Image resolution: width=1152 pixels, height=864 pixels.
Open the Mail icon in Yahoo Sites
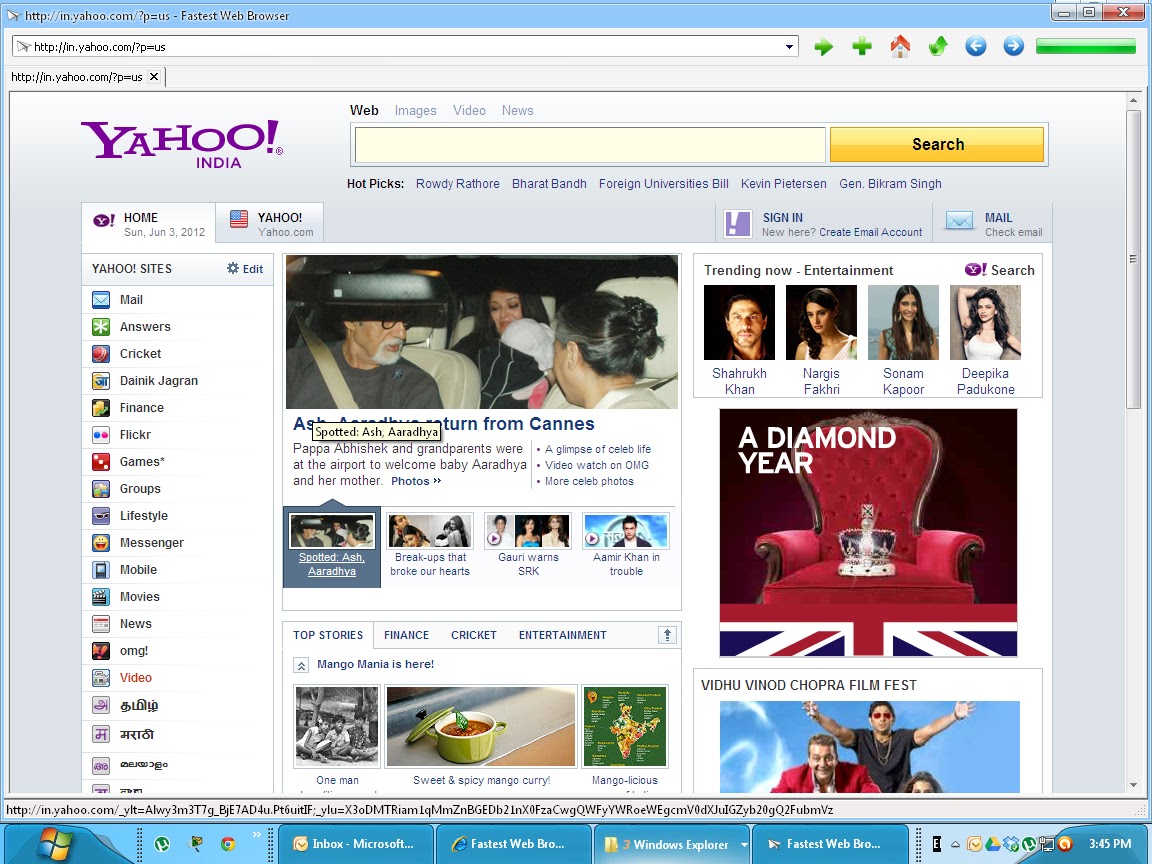[101, 300]
